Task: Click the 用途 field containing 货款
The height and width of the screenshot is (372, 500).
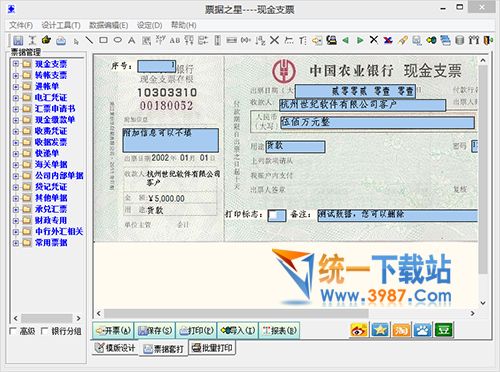Action: tap(295, 147)
